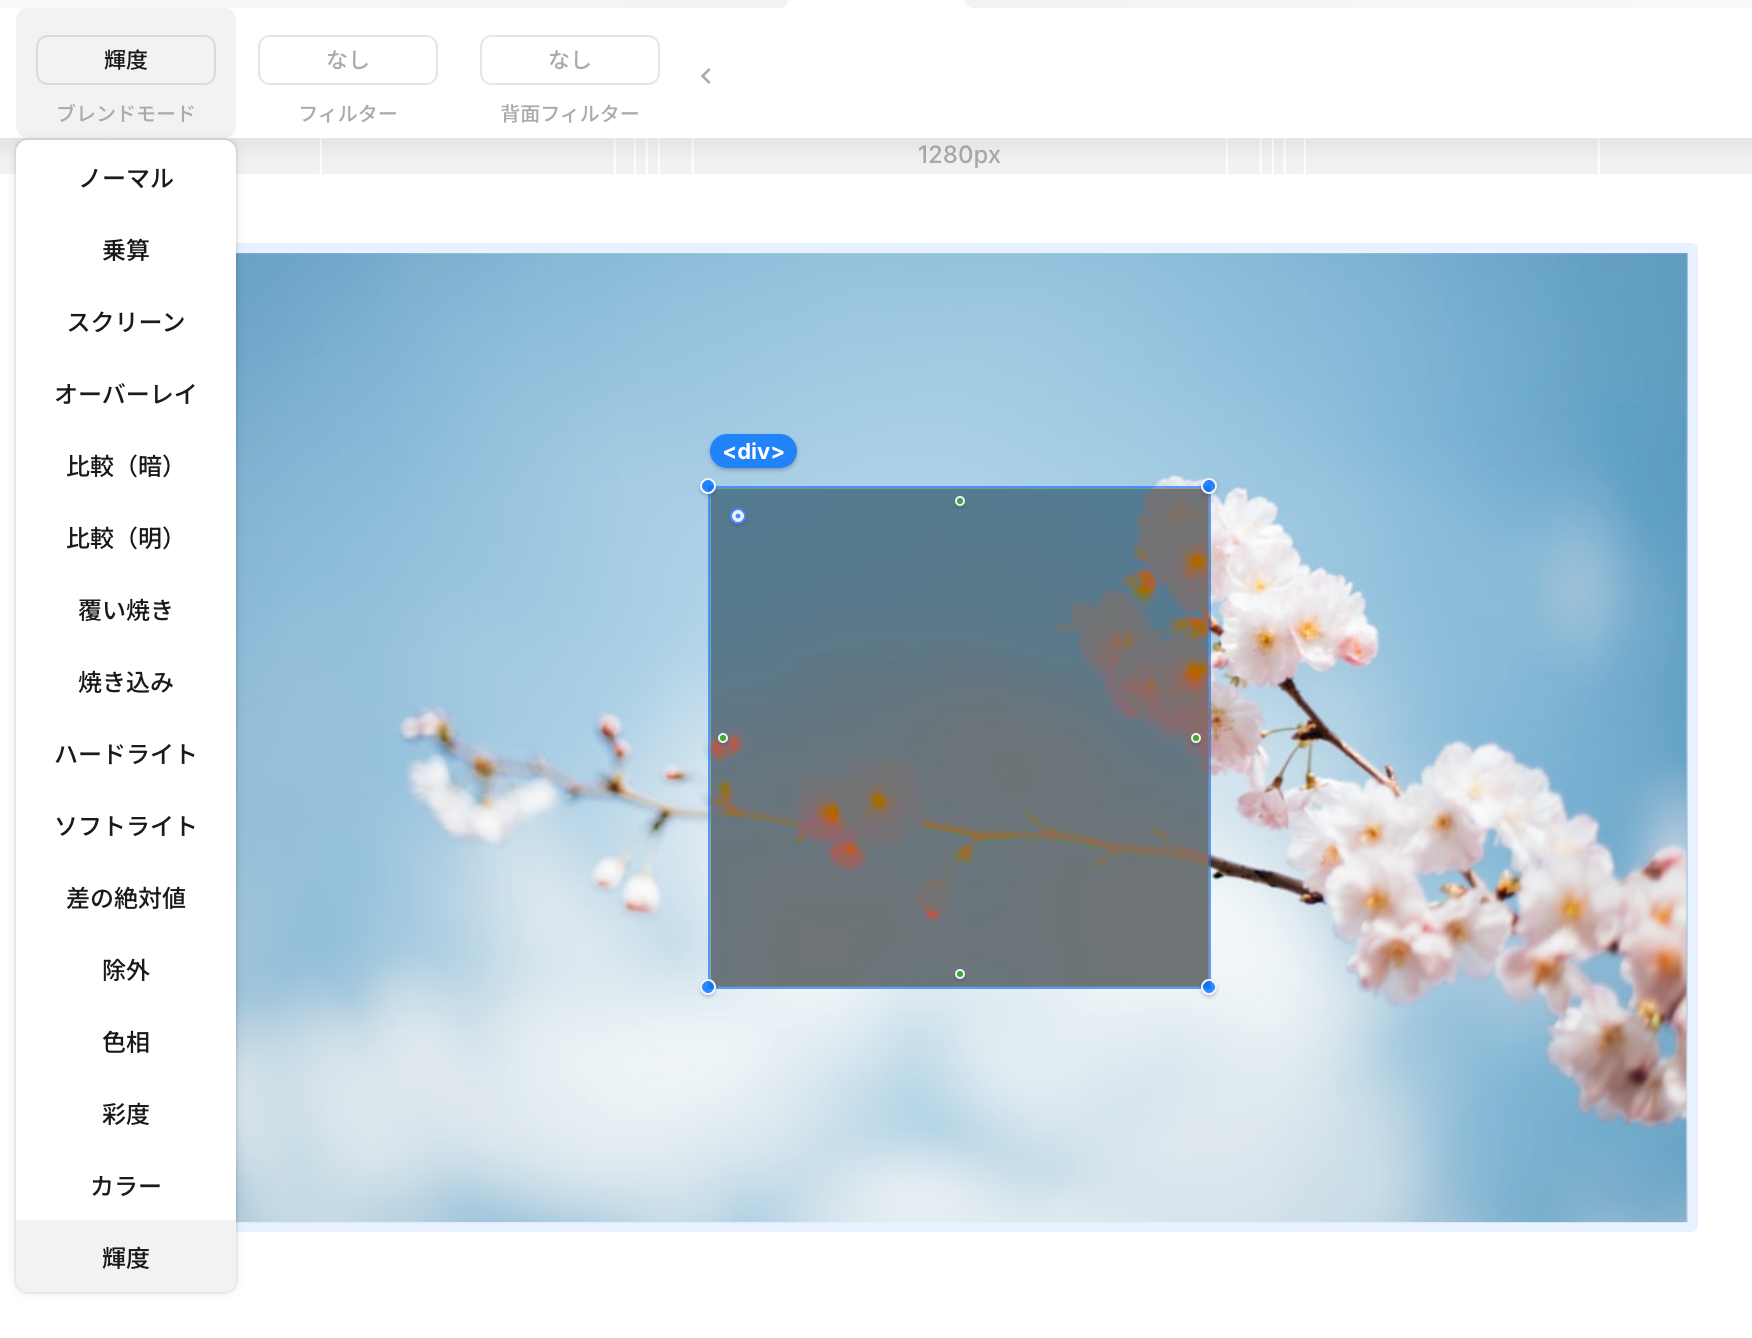Screen dimensions: 1752x1338
Task: Select 比較（暗）option
Action: tap(126, 466)
